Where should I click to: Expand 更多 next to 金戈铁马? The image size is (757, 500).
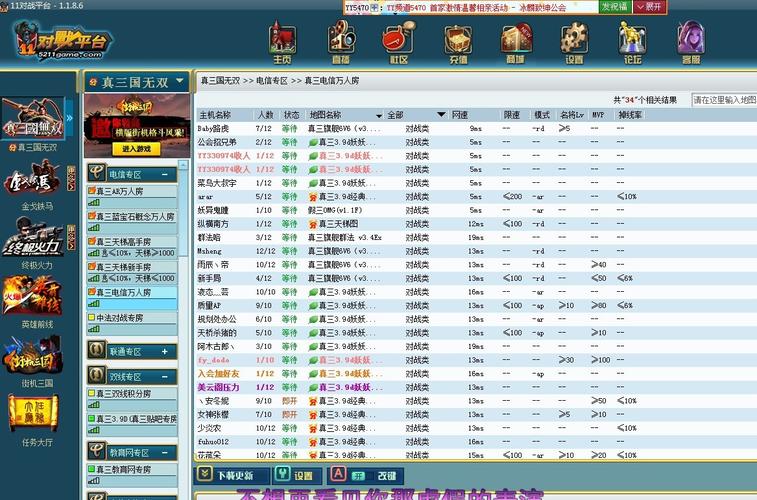(x=71, y=179)
